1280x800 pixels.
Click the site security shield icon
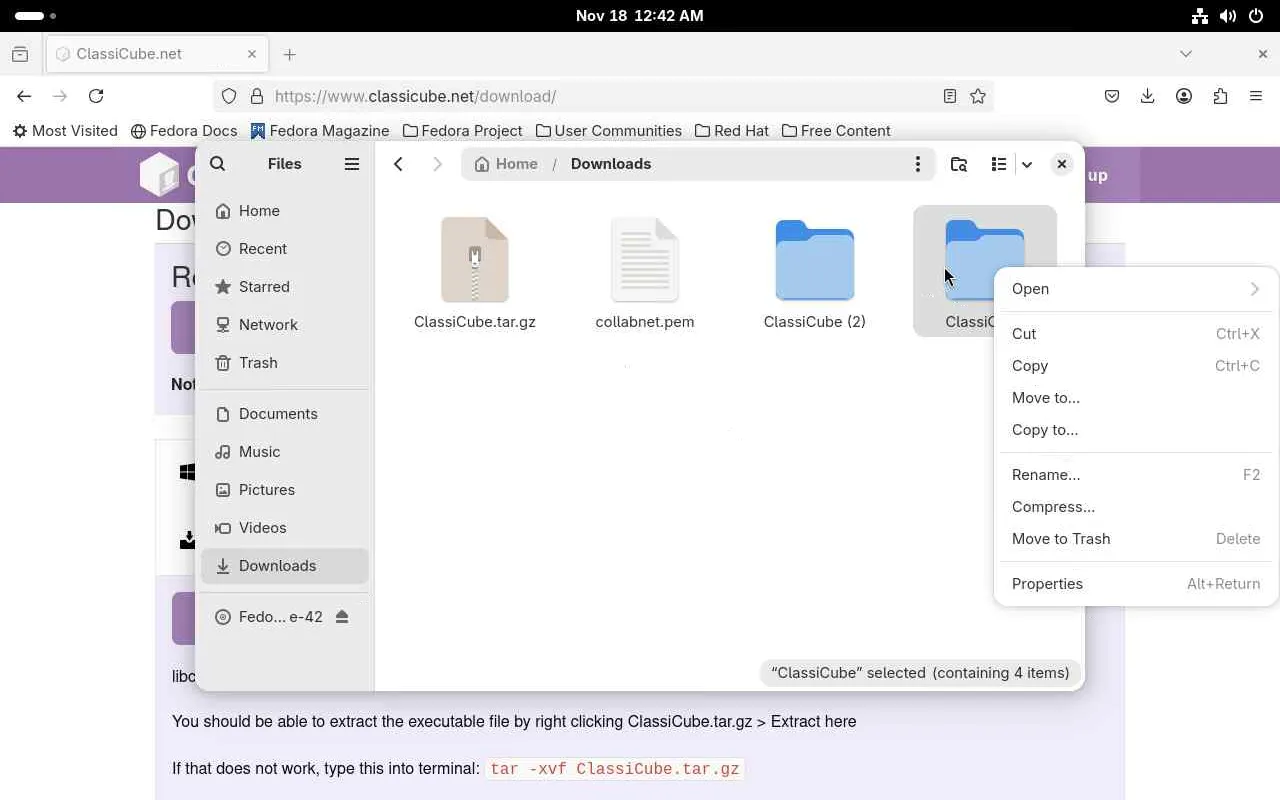tap(229, 96)
